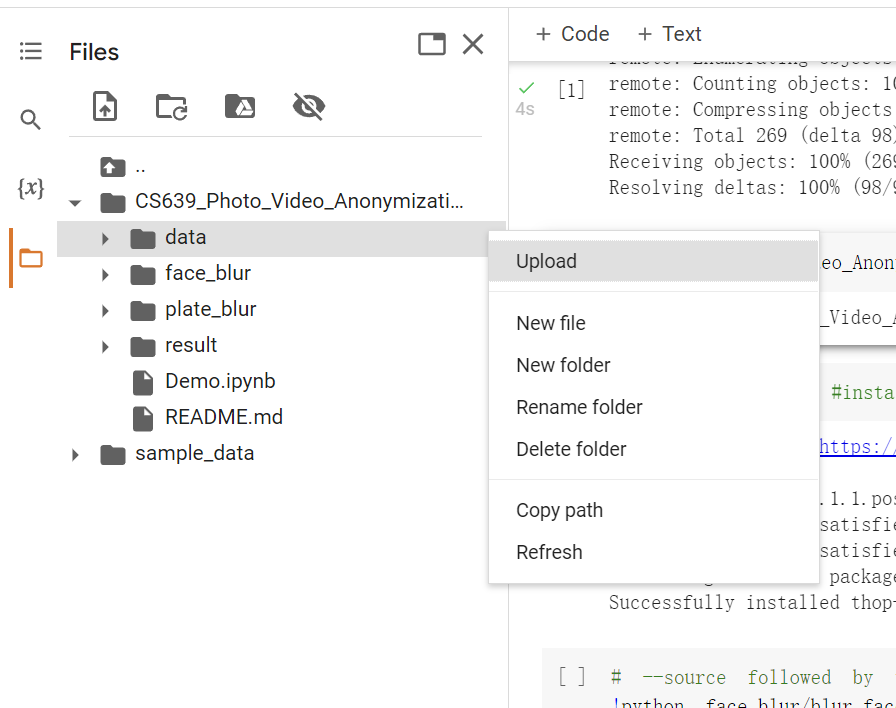Click the parent directory icon above the file tree
The height and width of the screenshot is (708, 896).
click(x=113, y=165)
